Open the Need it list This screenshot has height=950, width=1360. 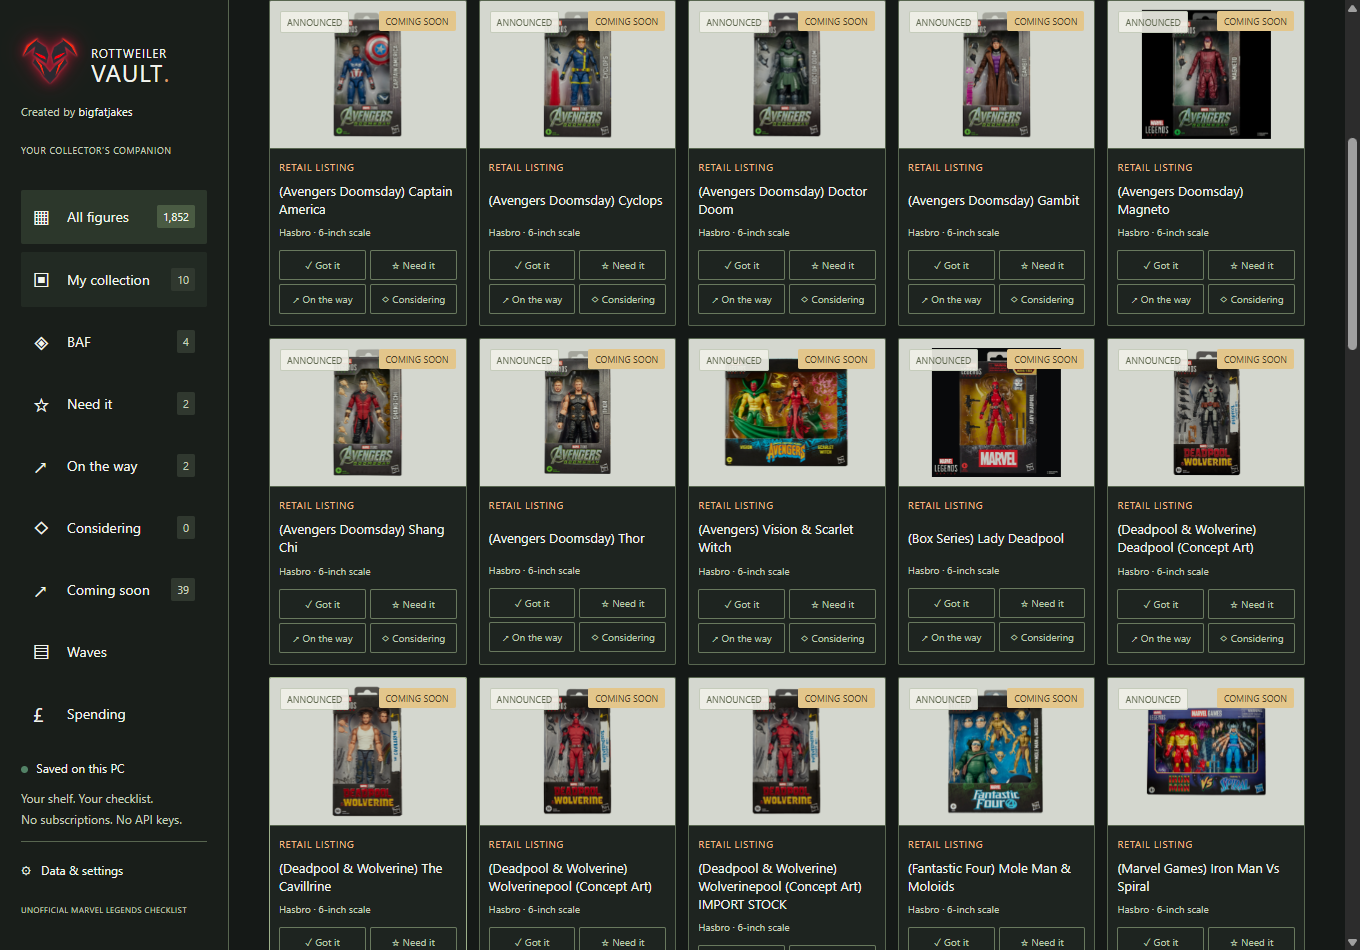click(x=114, y=404)
